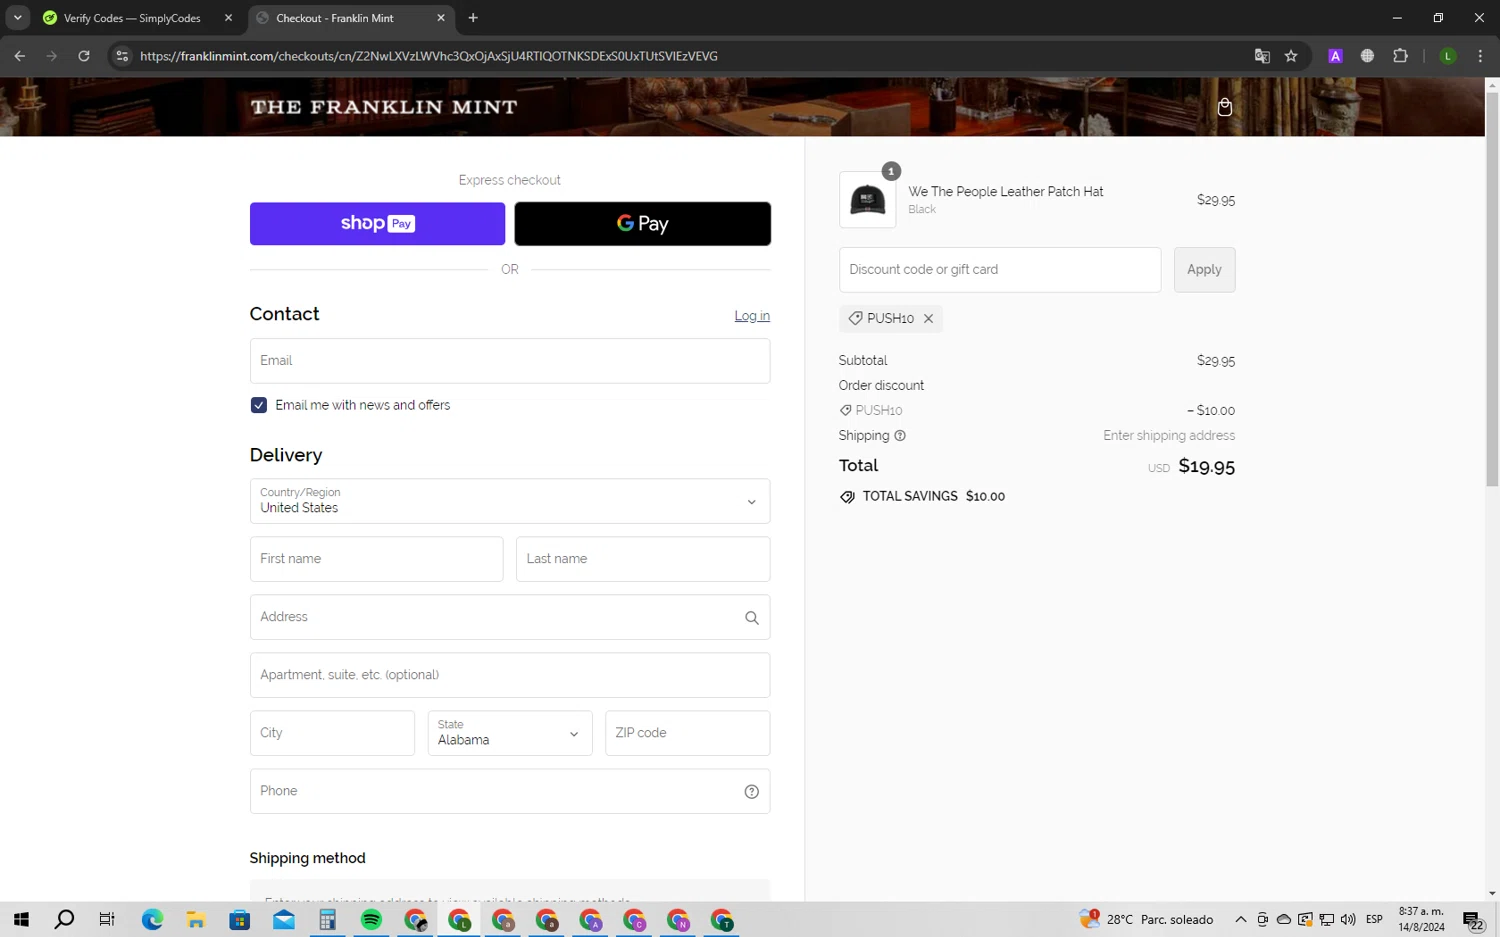Focus the ZIP code field
This screenshot has width=1500, height=937.
(x=687, y=733)
